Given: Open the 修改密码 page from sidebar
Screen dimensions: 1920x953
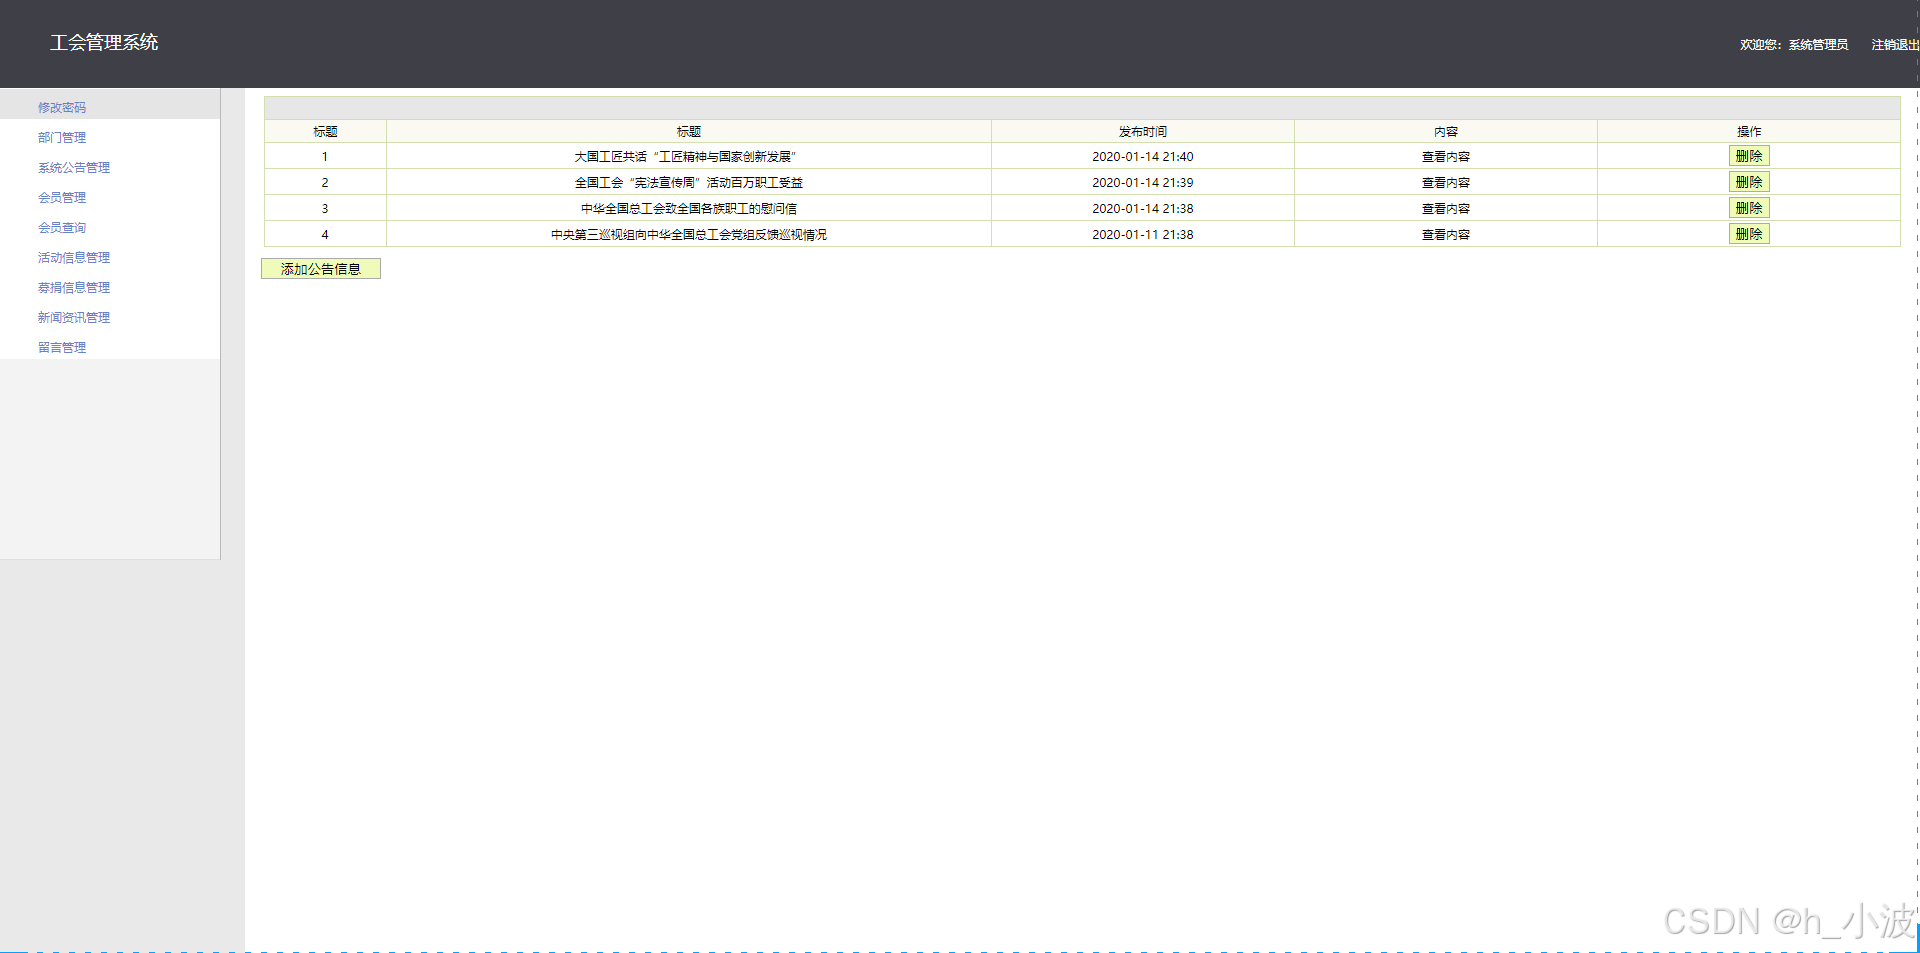Looking at the screenshot, I should coord(62,107).
